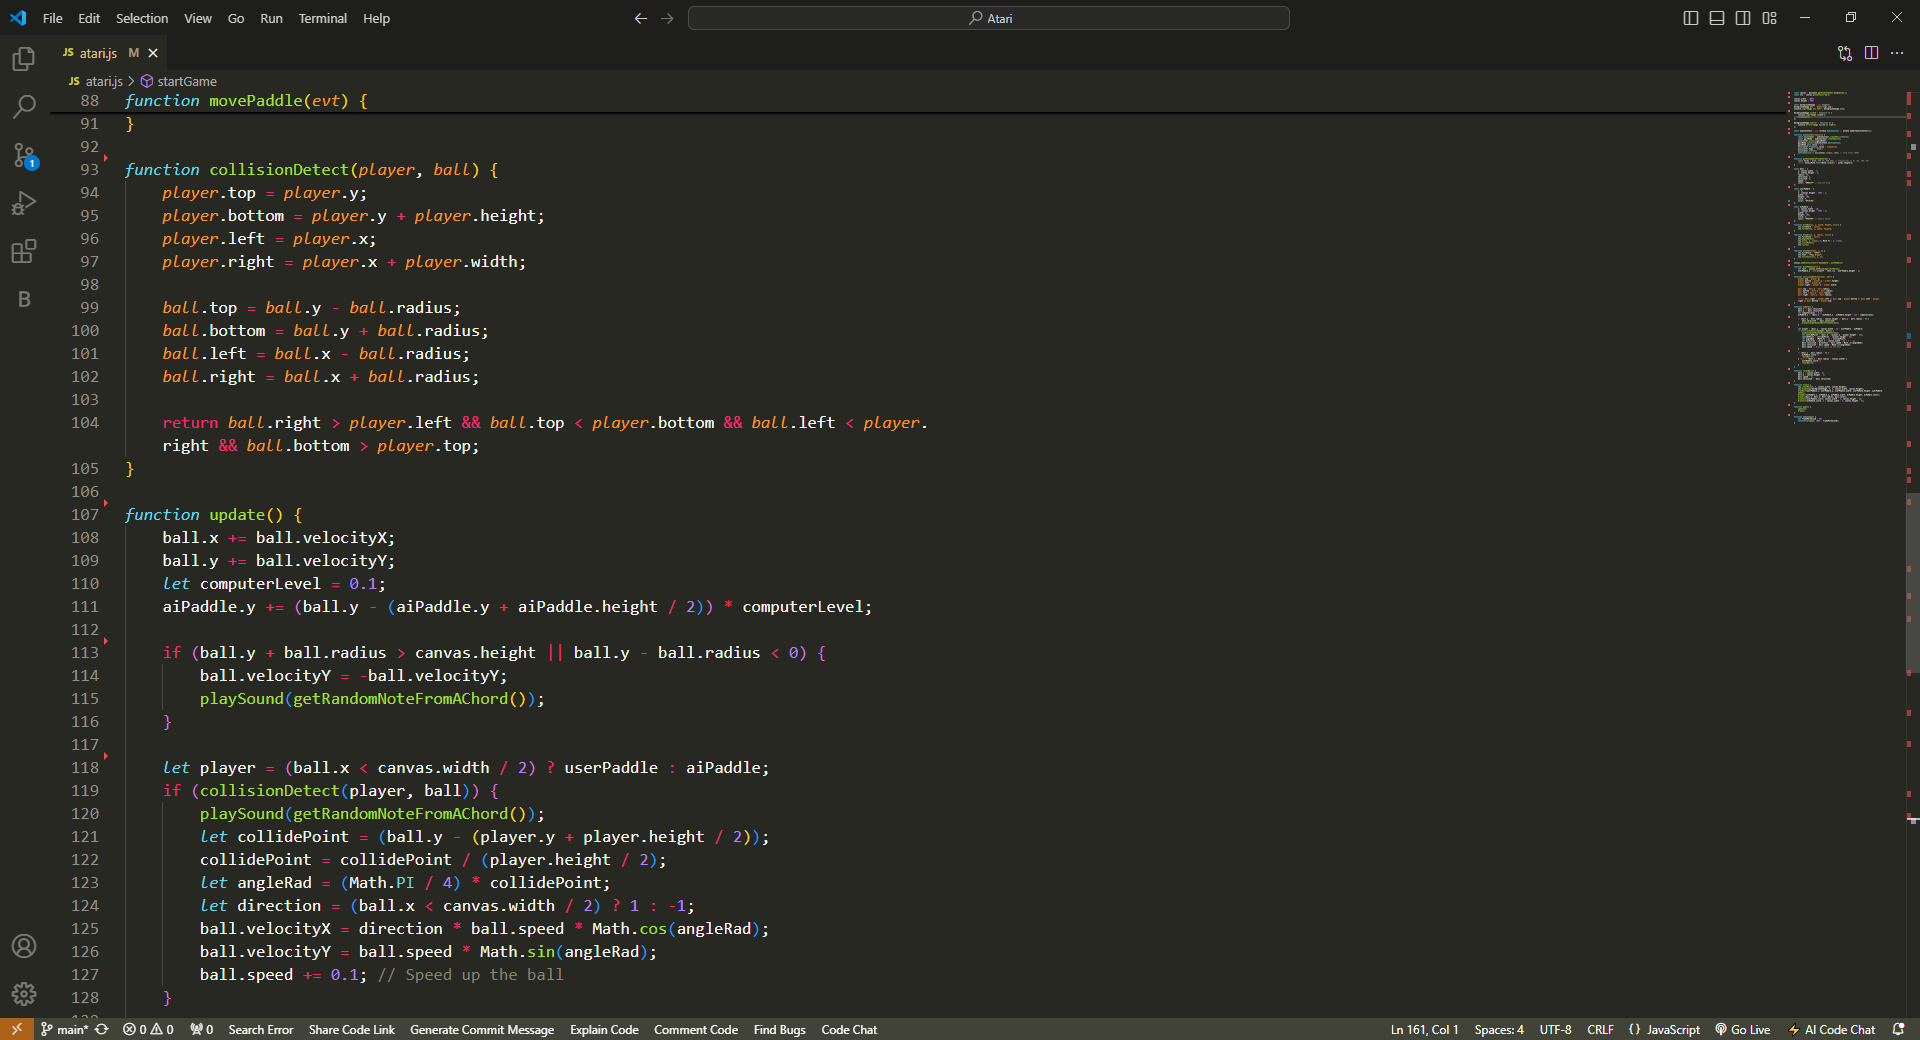This screenshot has width=1920, height=1040.
Task: Open the Accounts menu icon
Action: click(x=24, y=946)
